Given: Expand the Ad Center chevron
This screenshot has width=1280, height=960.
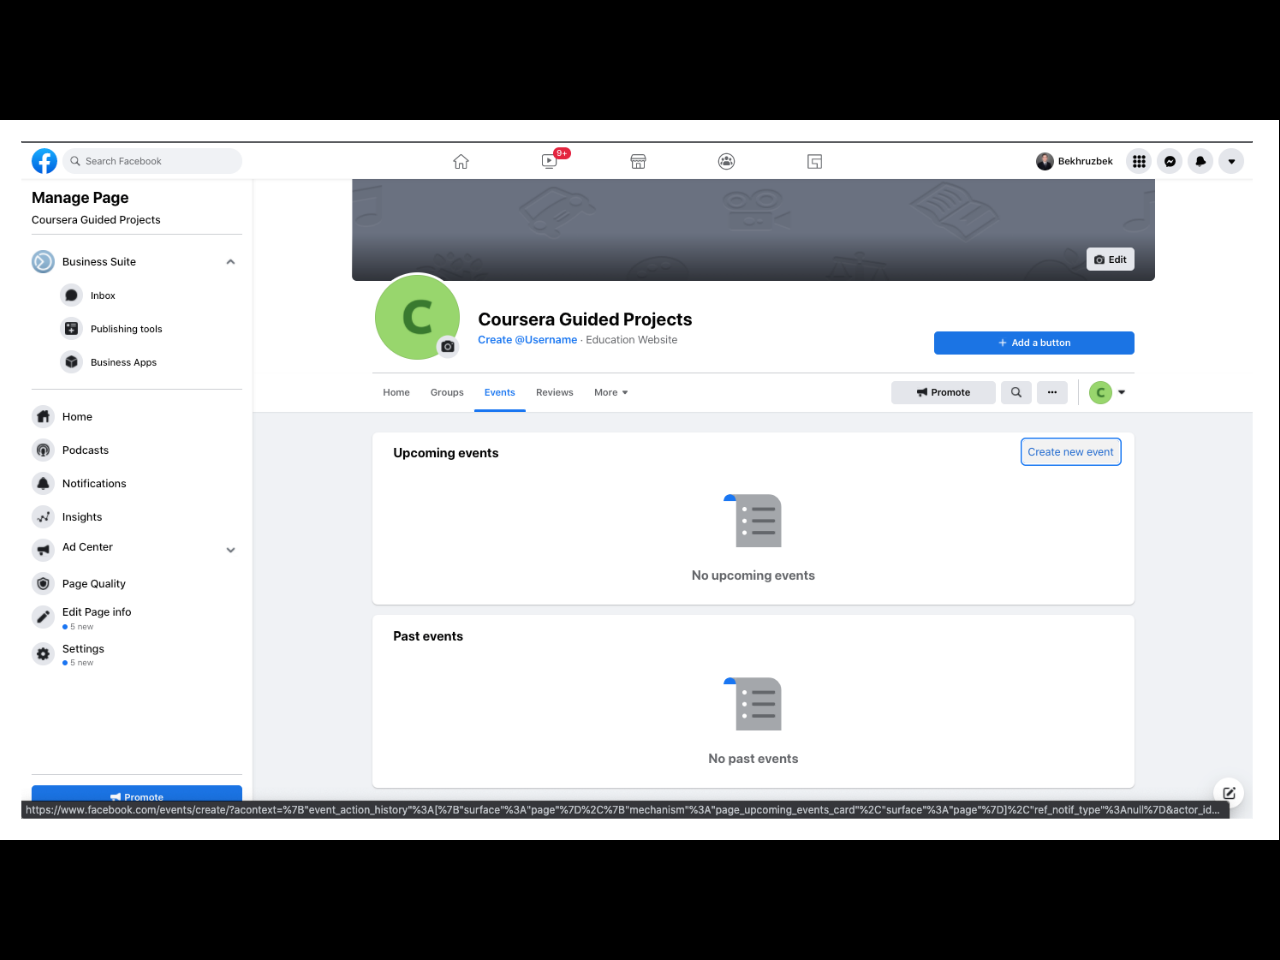Looking at the screenshot, I should [x=231, y=550].
